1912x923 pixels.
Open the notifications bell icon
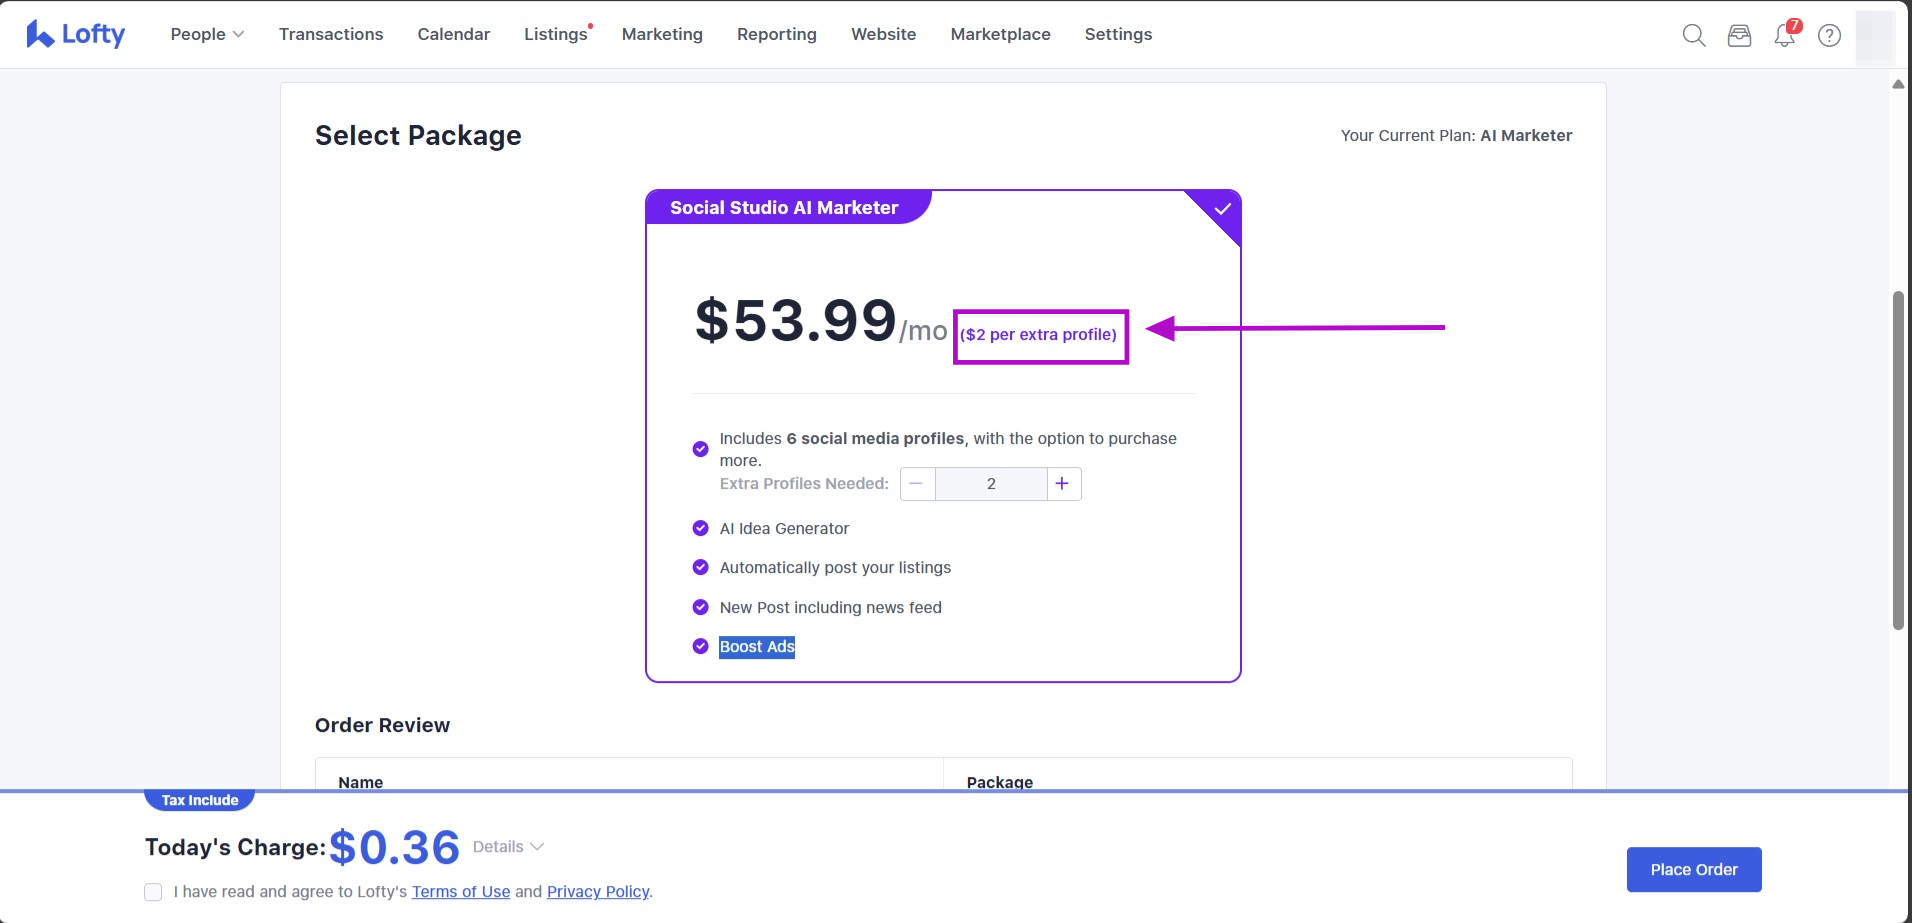pyautogui.click(x=1784, y=35)
